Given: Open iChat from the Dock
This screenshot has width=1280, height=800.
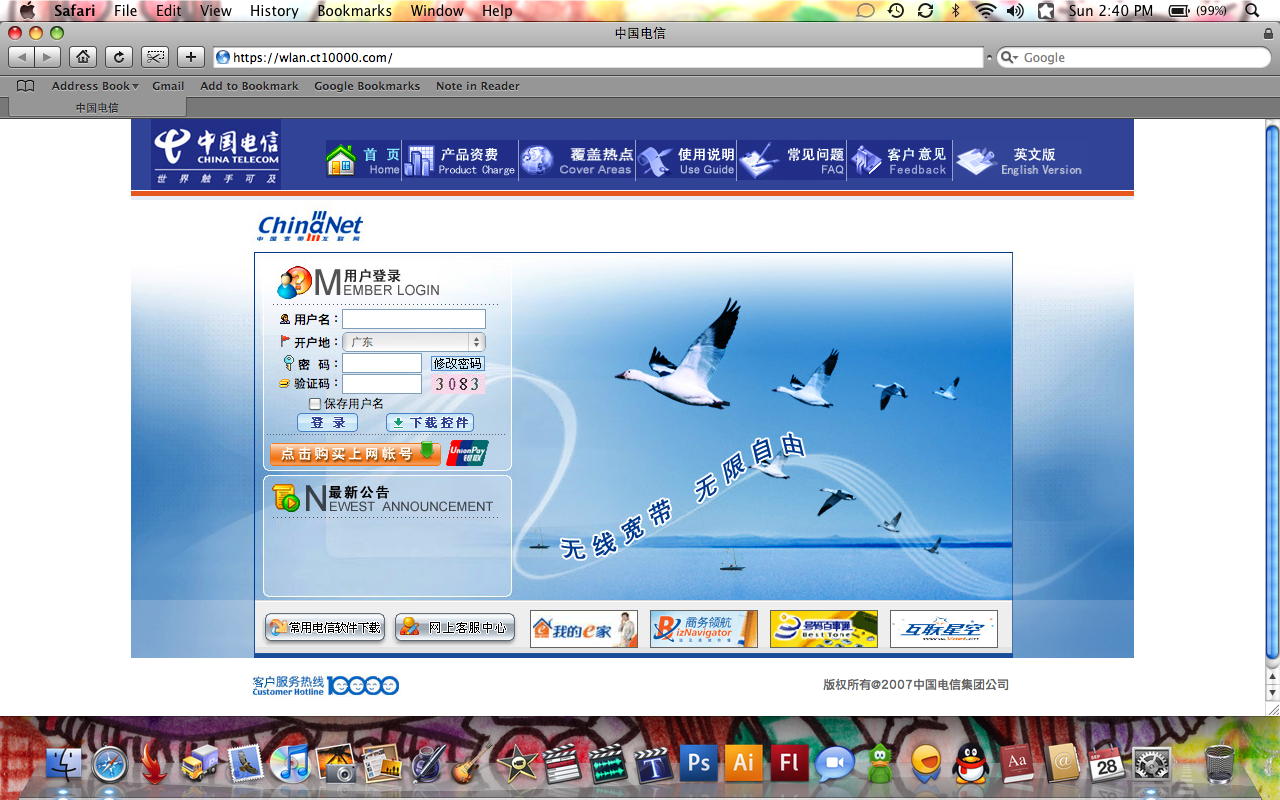Looking at the screenshot, I should click(834, 764).
